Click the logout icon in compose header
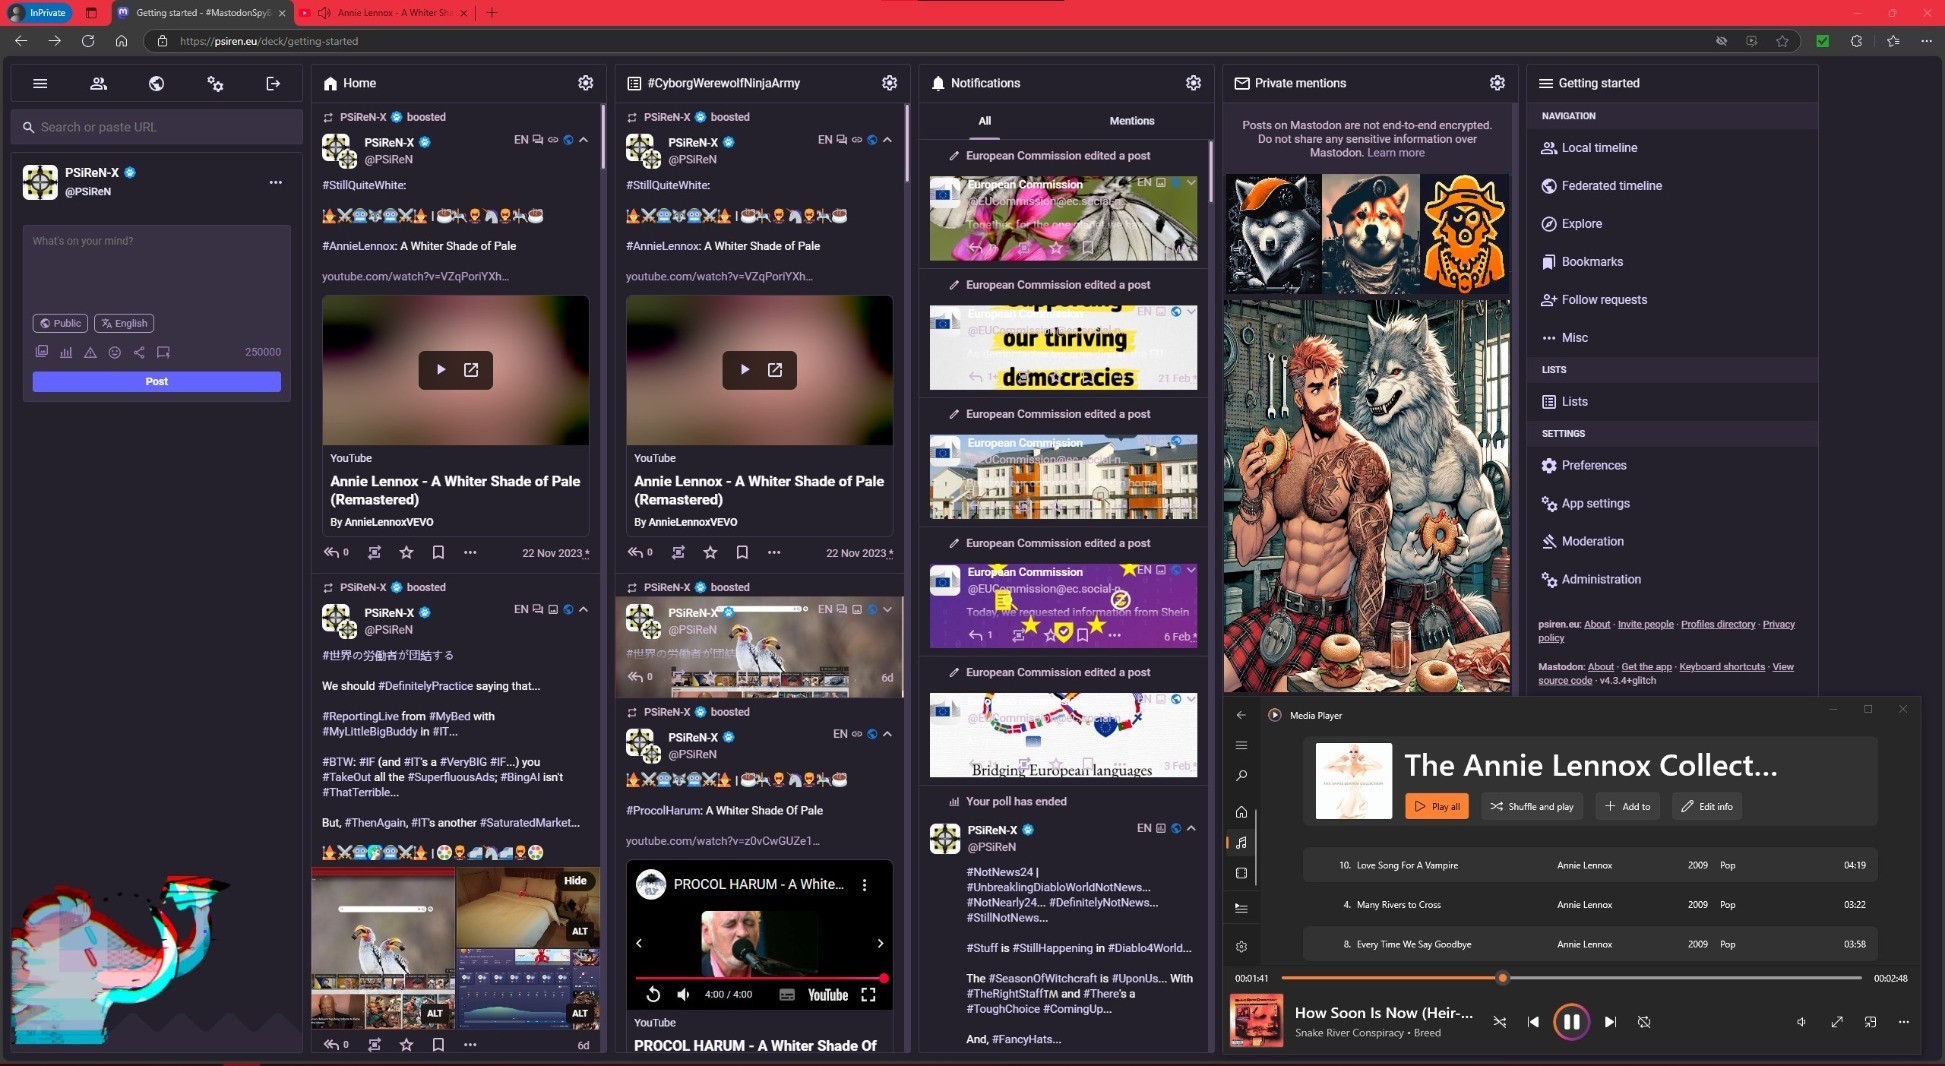The width and height of the screenshot is (1945, 1066). pos(273,84)
